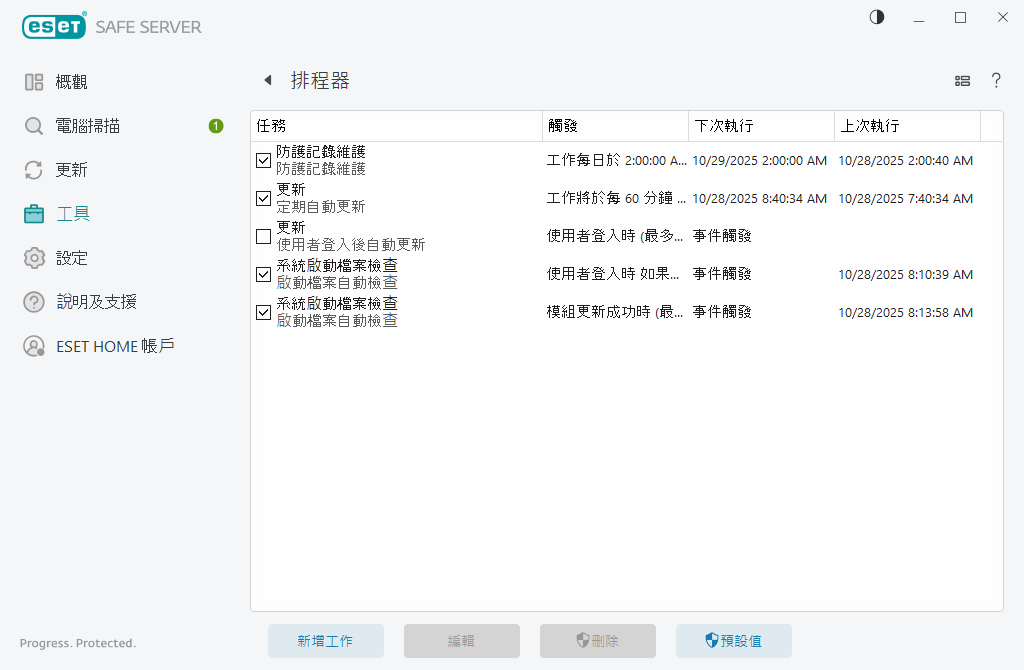Image resolution: width=1024 pixels, height=670 pixels.
Task: Open ESET HOME account (帳戶) icon
Action: click(34, 346)
